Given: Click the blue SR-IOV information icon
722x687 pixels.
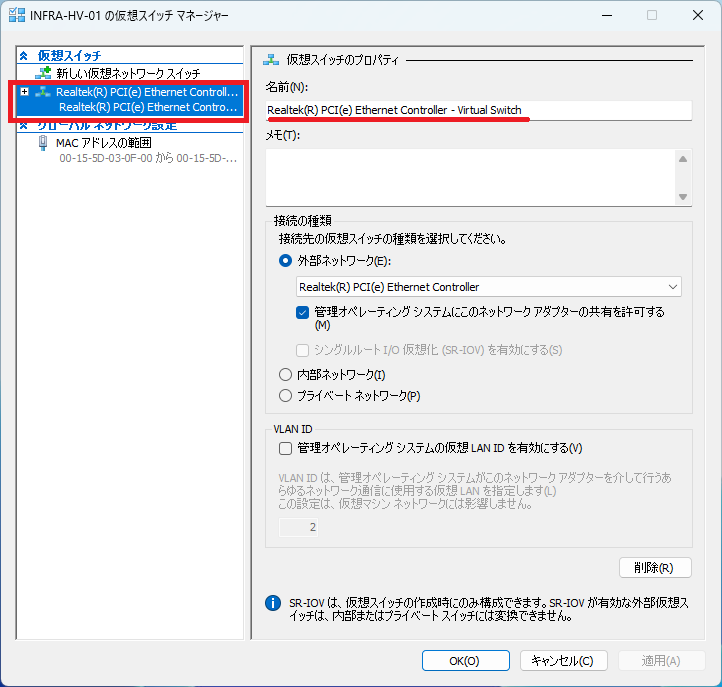Looking at the screenshot, I should pos(273,603).
